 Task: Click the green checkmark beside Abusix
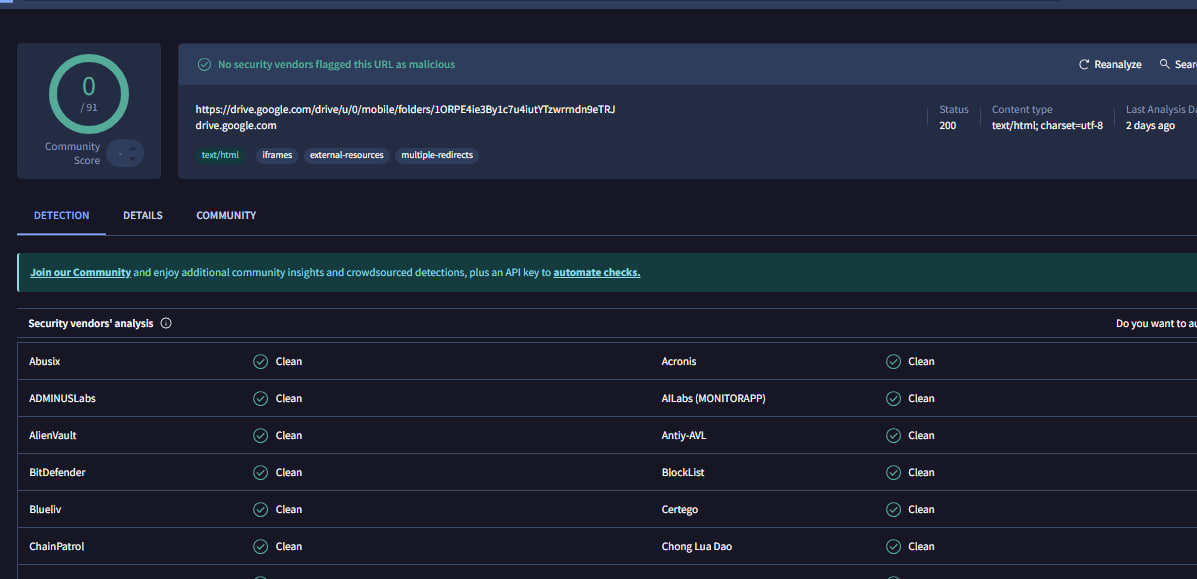click(261, 361)
